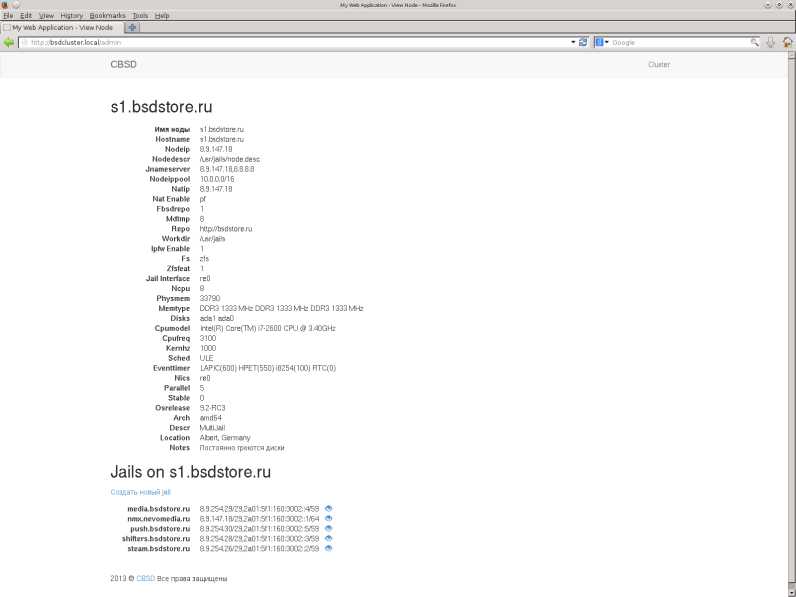
Task: Click the Osrelease value 9.2-RC3
Action: tap(212, 408)
